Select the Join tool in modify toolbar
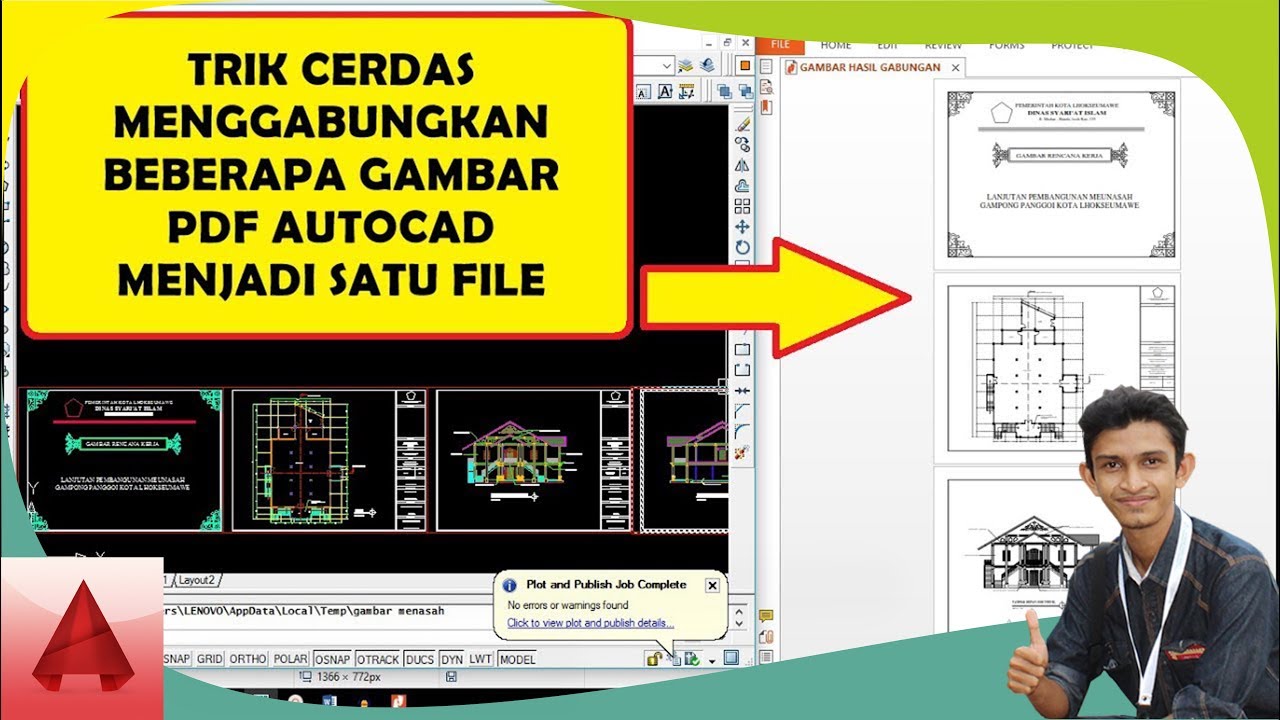Viewport: 1280px width, 720px height. (742, 391)
